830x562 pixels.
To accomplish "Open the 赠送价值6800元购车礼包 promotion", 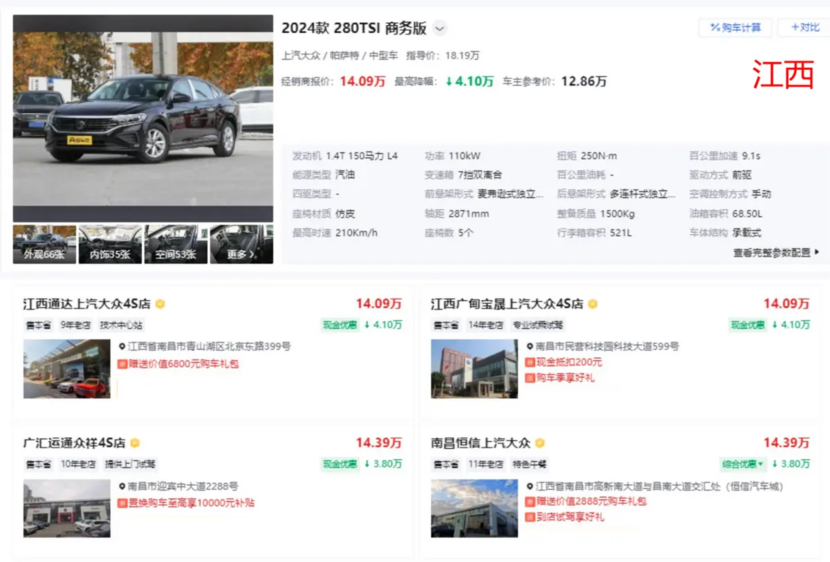I will (x=184, y=364).
